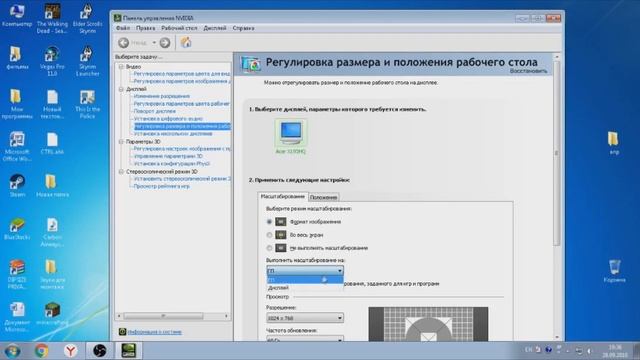This screenshot has width=640, height=360.
Task: Open the Рабочий стол menu
Action: pyautogui.click(x=179, y=28)
